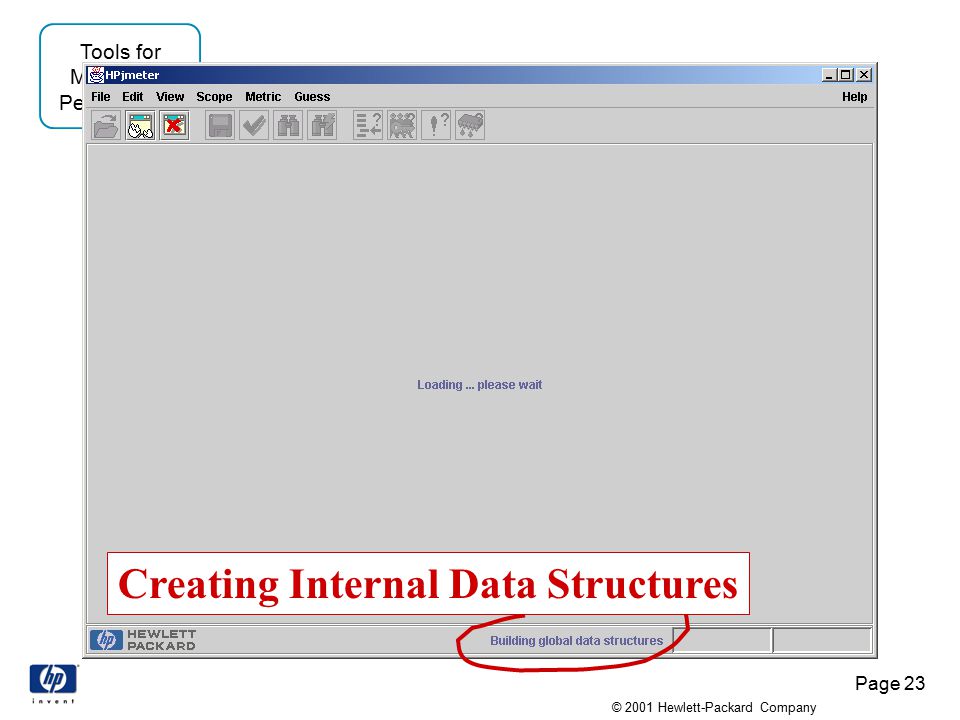Maximize the HPjmeter window

pos(846,75)
